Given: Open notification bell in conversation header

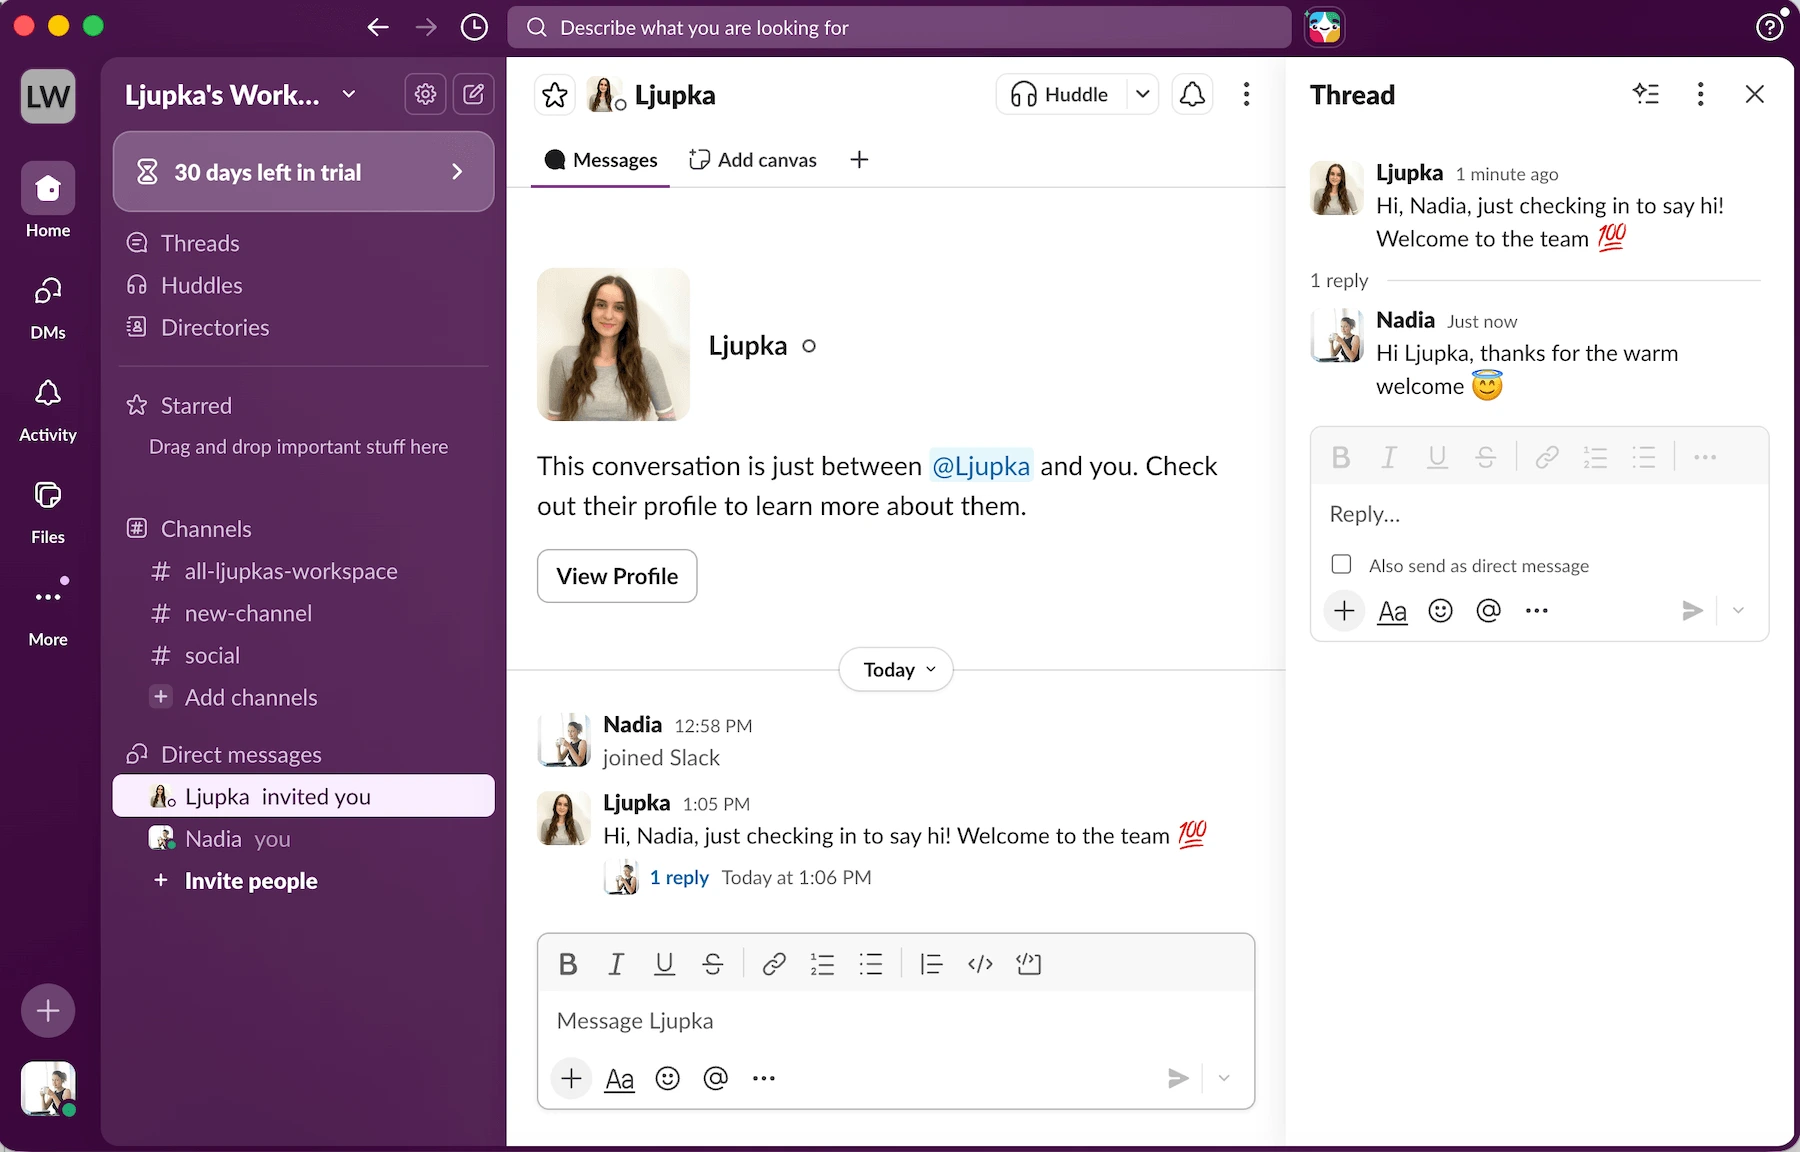Looking at the screenshot, I should [1192, 94].
